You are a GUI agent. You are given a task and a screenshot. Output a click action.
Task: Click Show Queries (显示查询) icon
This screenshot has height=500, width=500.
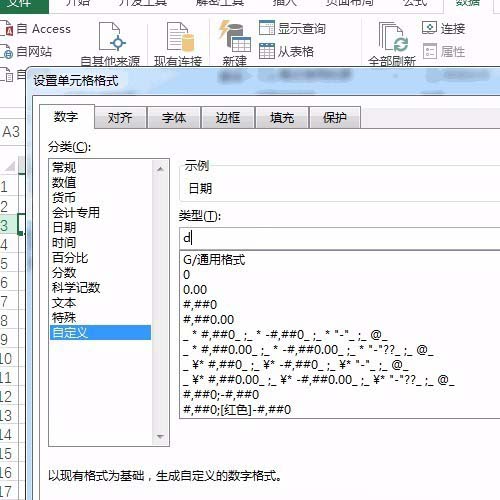(267, 28)
